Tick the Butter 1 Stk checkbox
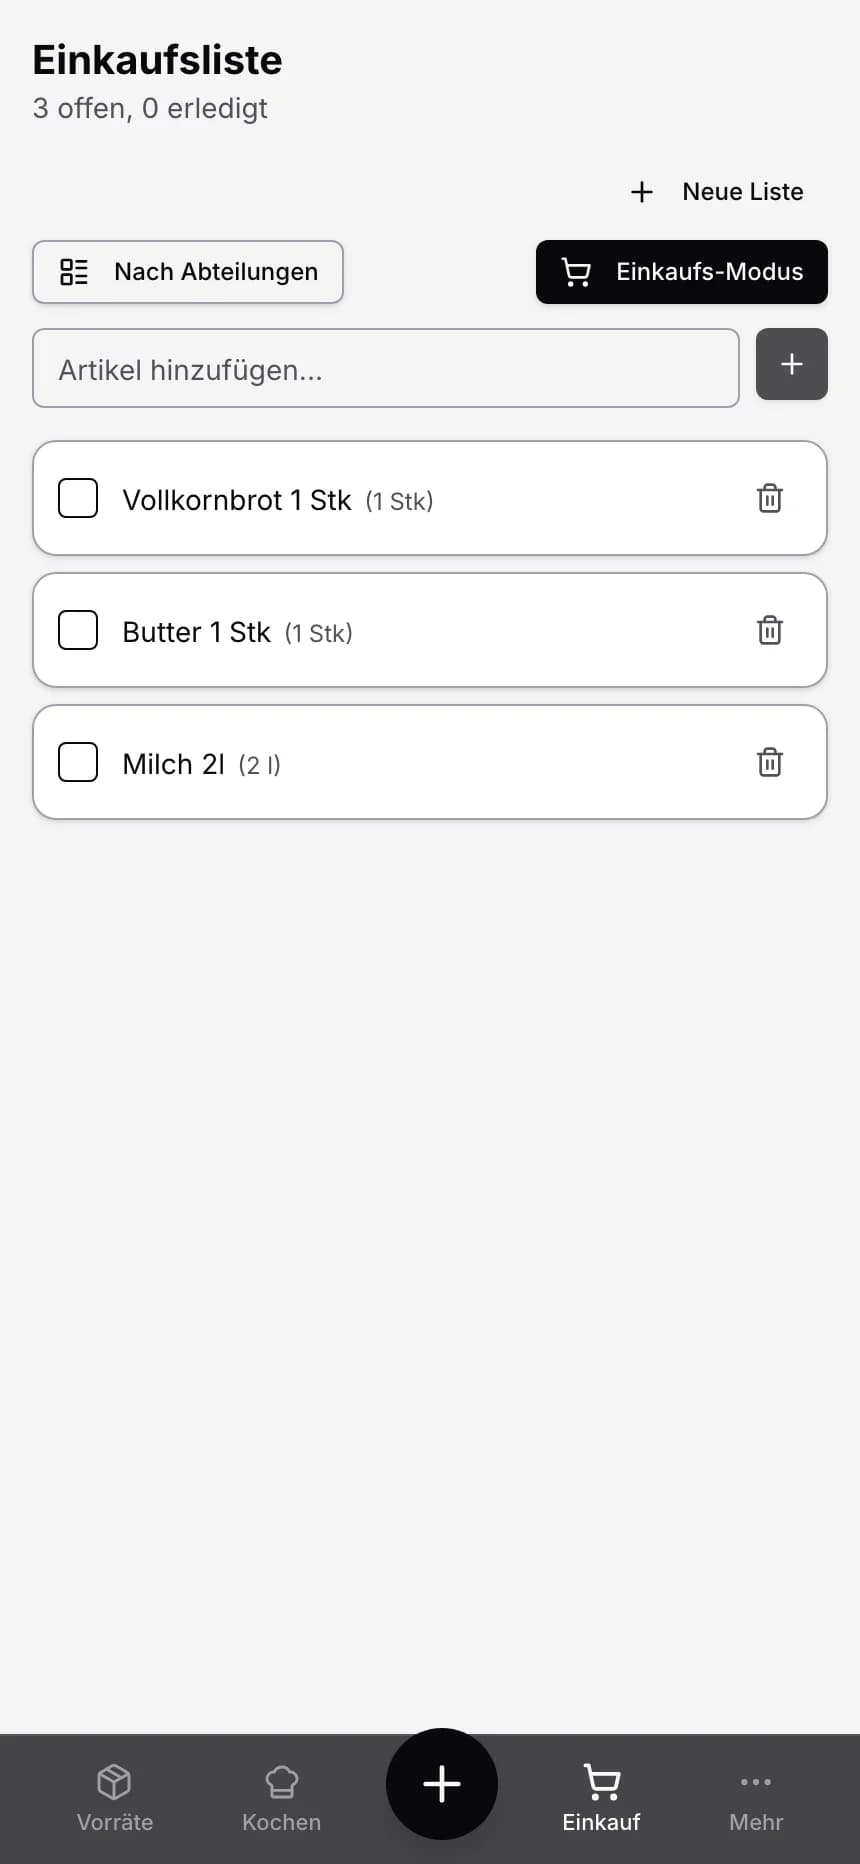 (x=78, y=630)
